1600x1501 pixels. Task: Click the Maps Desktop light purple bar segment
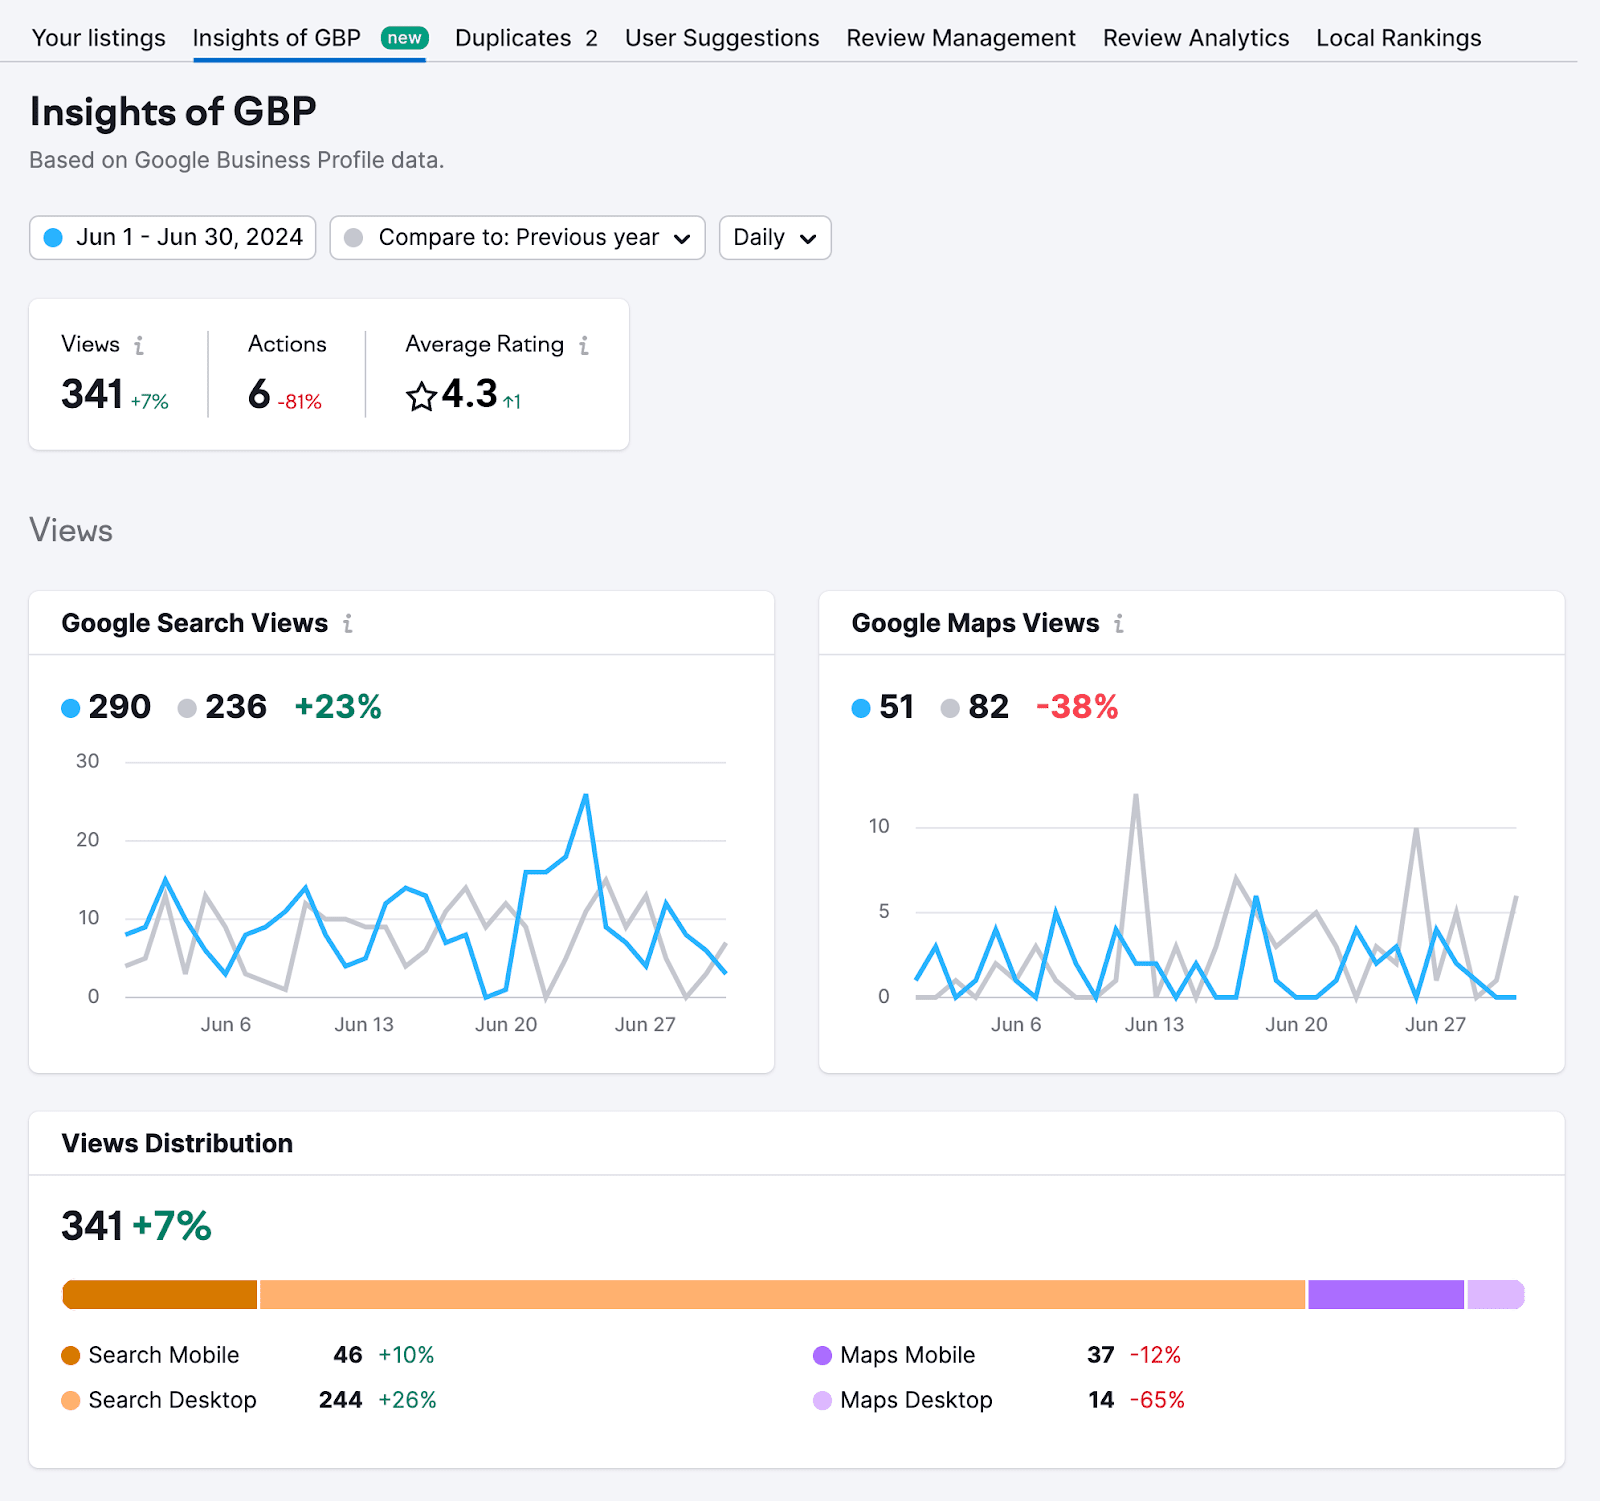tap(1496, 1295)
